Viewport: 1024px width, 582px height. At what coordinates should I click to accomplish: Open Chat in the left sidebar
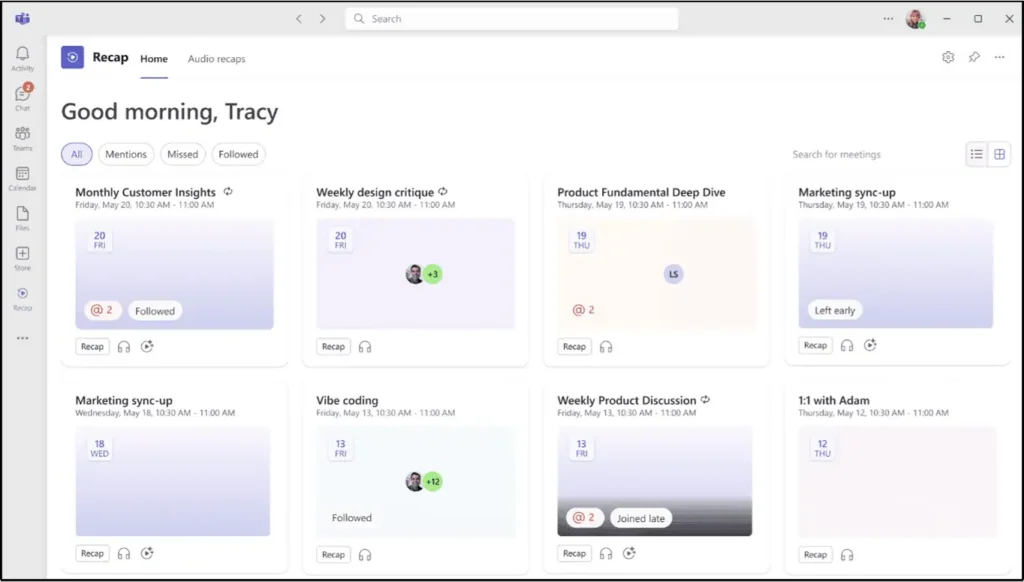coord(22,97)
